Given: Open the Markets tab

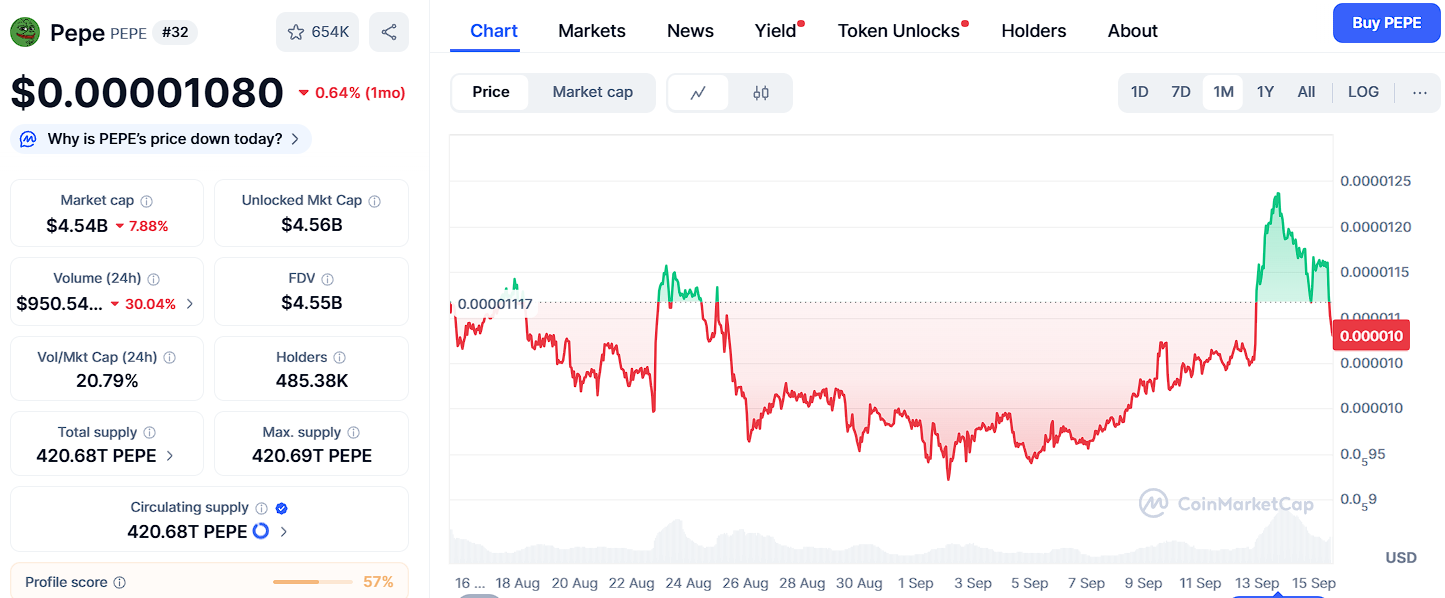Looking at the screenshot, I should (592, 31).
